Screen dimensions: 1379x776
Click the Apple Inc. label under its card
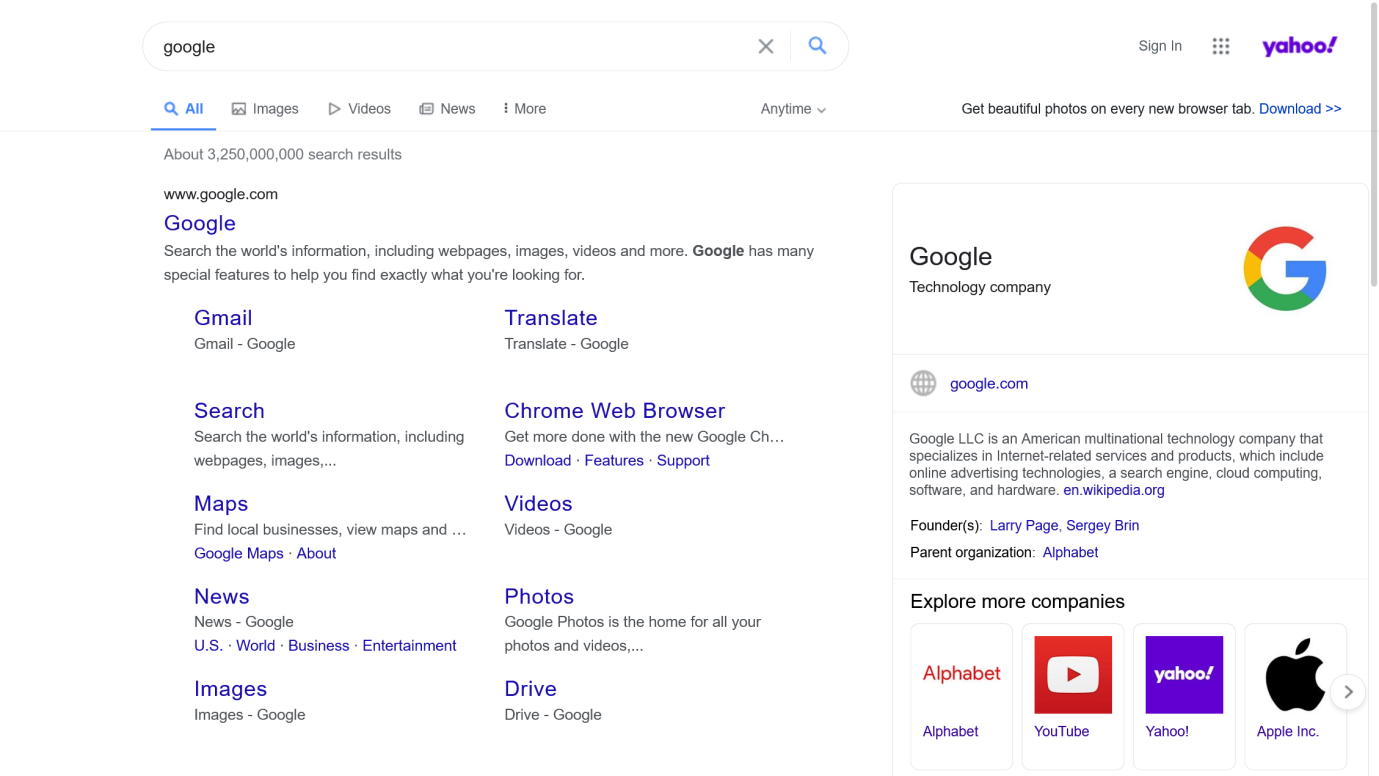1288,732
